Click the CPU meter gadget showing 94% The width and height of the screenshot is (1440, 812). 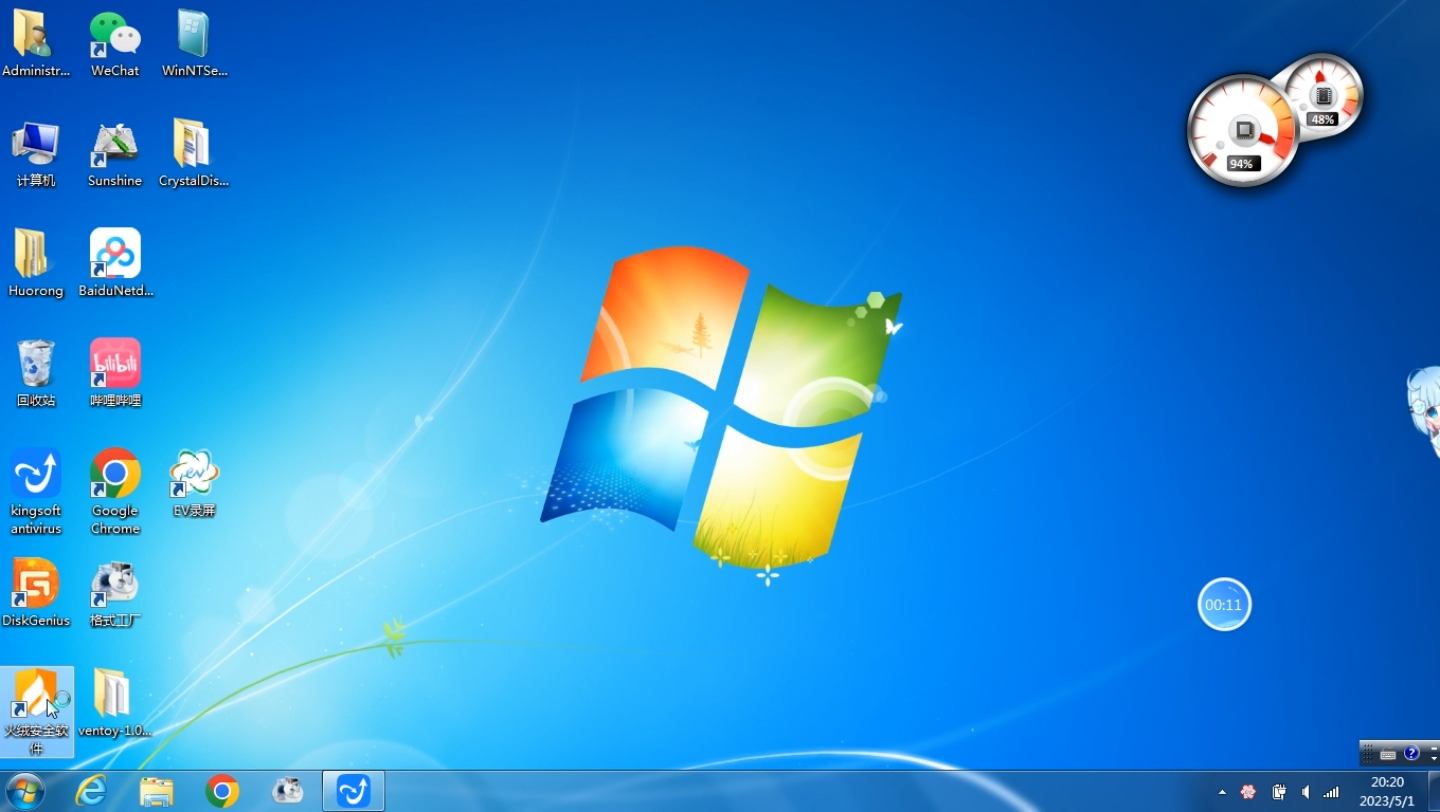(x=1243, y=131)
